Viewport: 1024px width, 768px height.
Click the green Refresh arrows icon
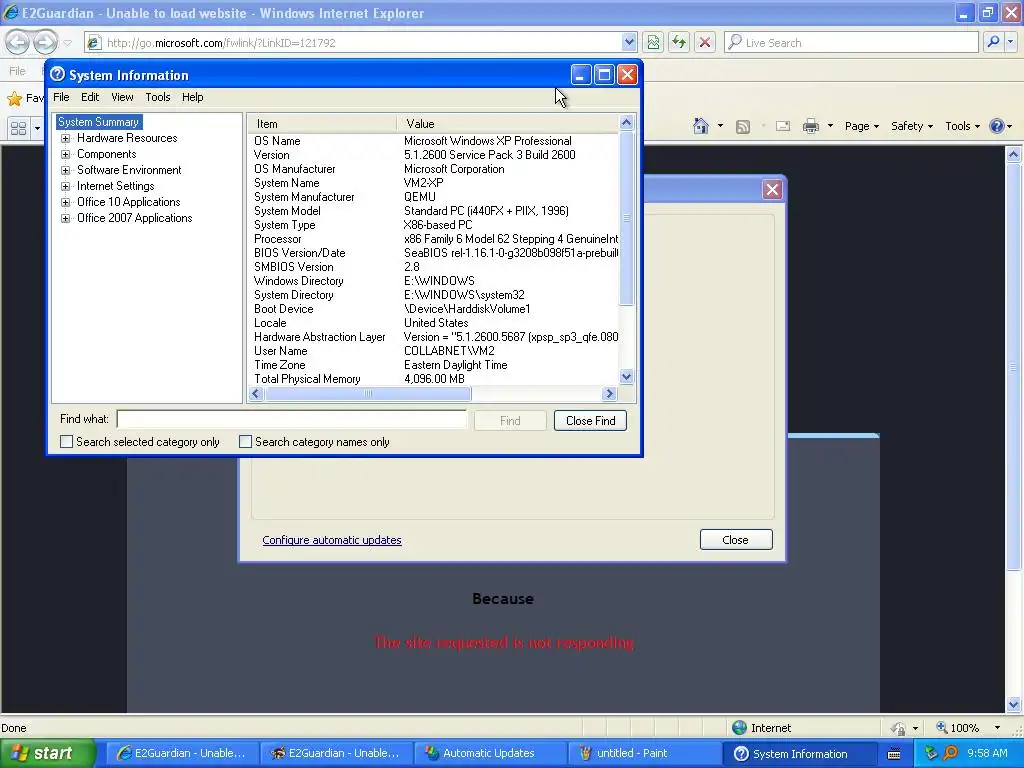point(679,42)
